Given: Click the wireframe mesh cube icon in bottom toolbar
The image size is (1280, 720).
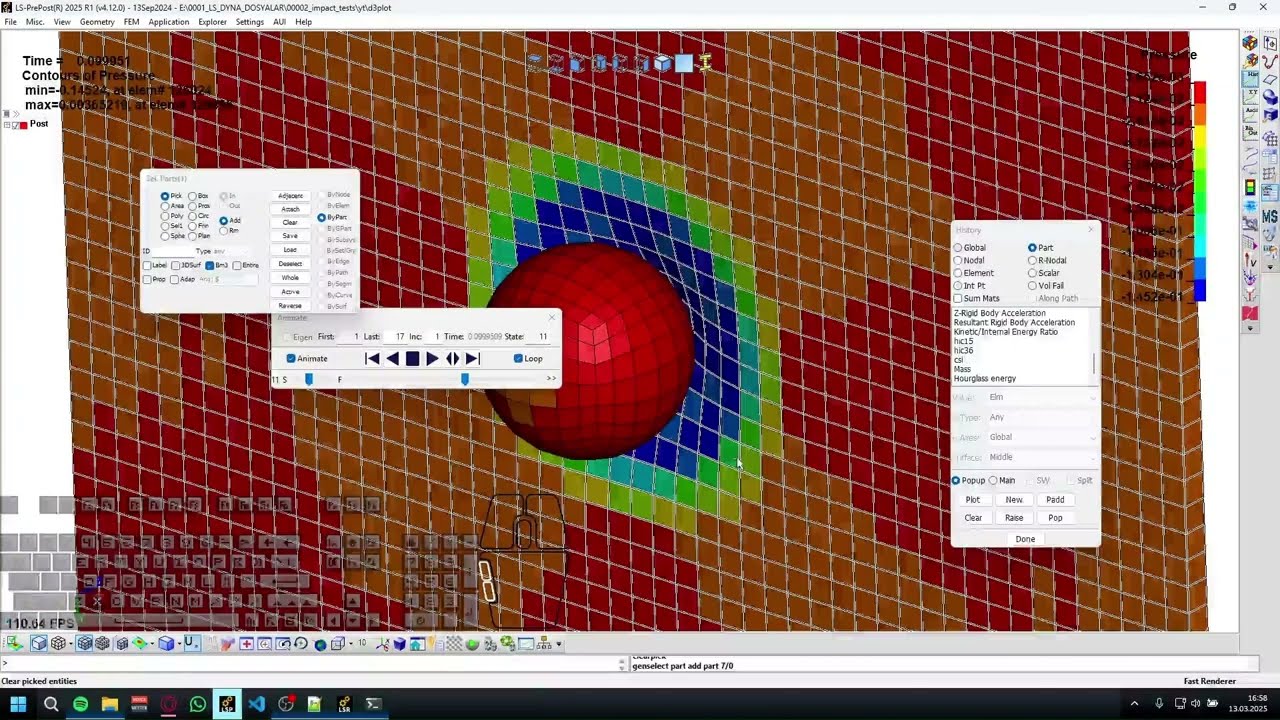Looking at the screenshot, I should pyautogui.click(x=59, y=643).
